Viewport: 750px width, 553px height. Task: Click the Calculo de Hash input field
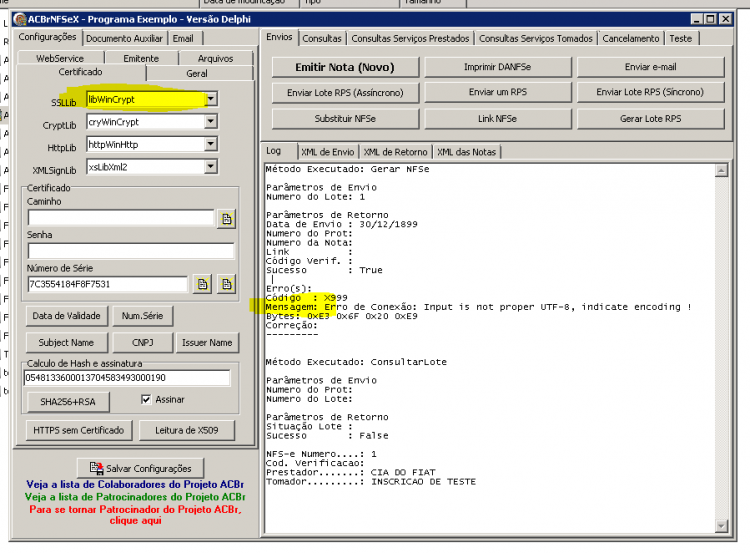click(x=127, y=378)
